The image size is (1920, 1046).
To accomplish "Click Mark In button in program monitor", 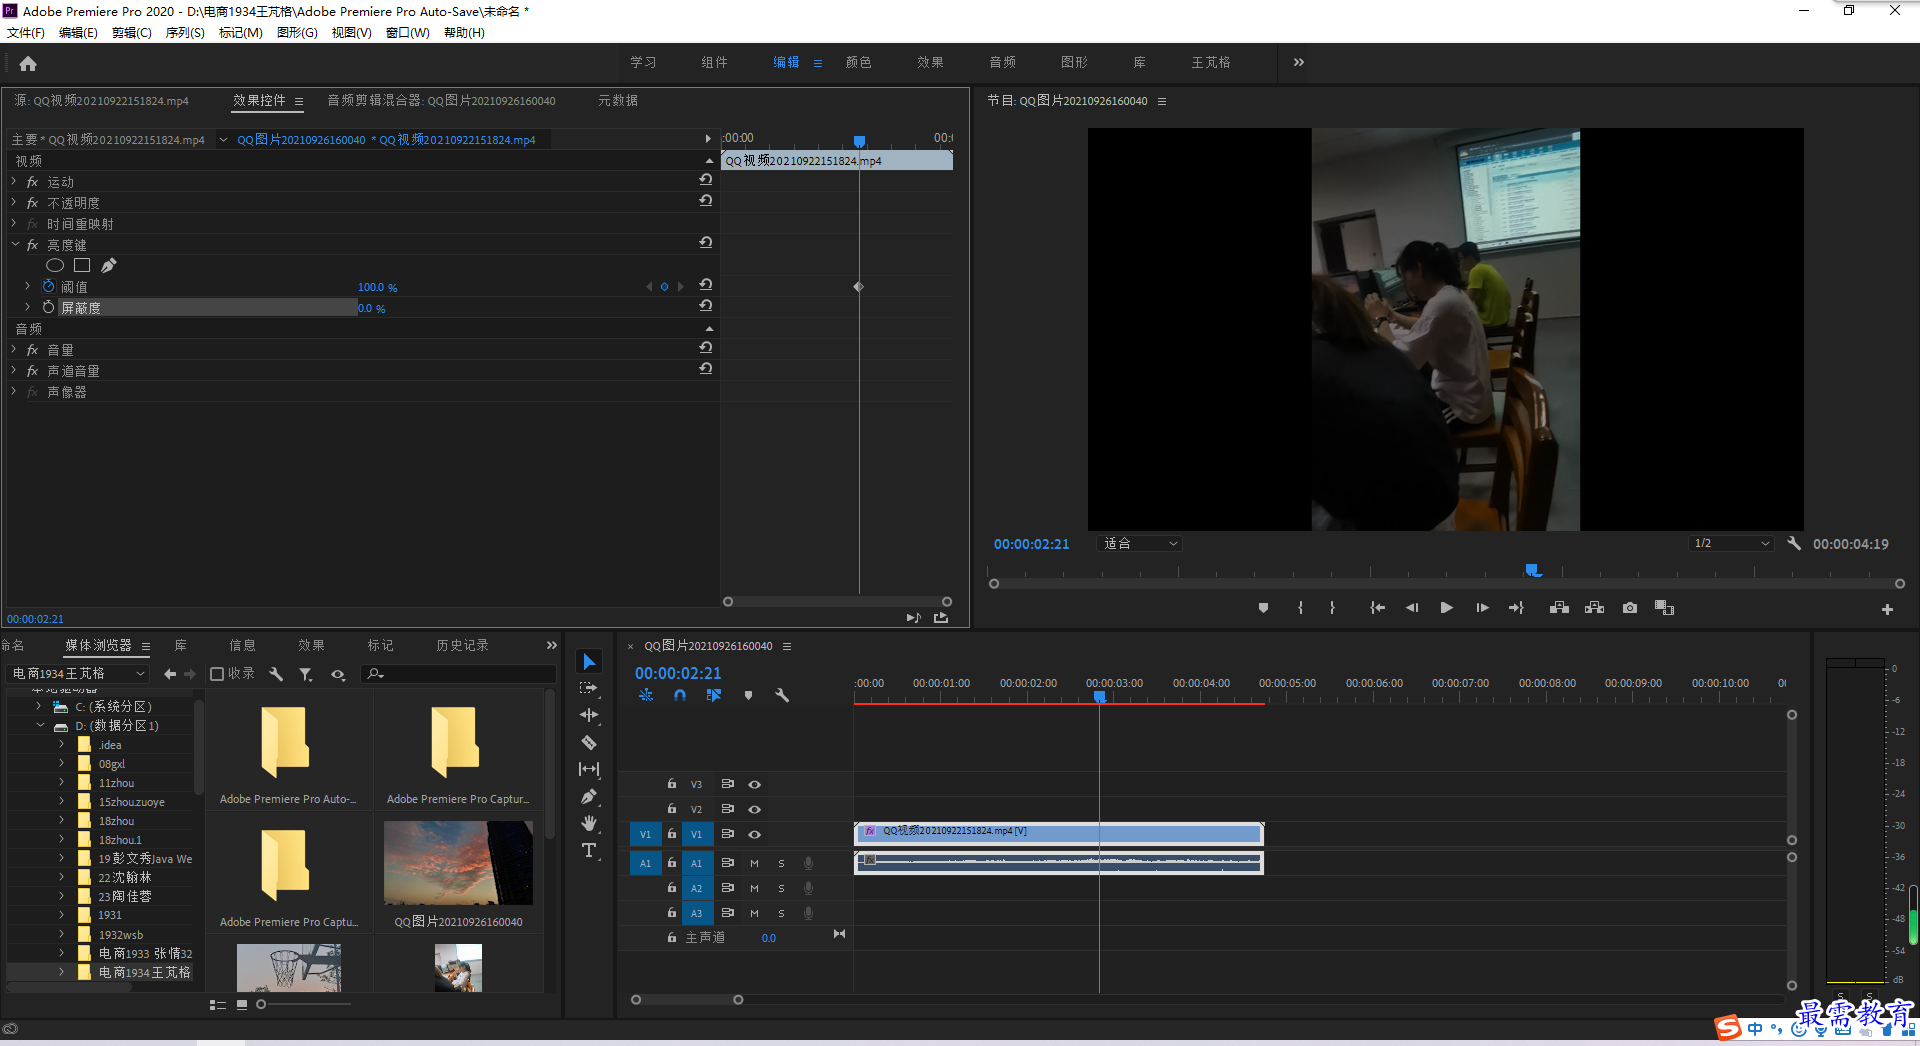I will [1300, 608].
